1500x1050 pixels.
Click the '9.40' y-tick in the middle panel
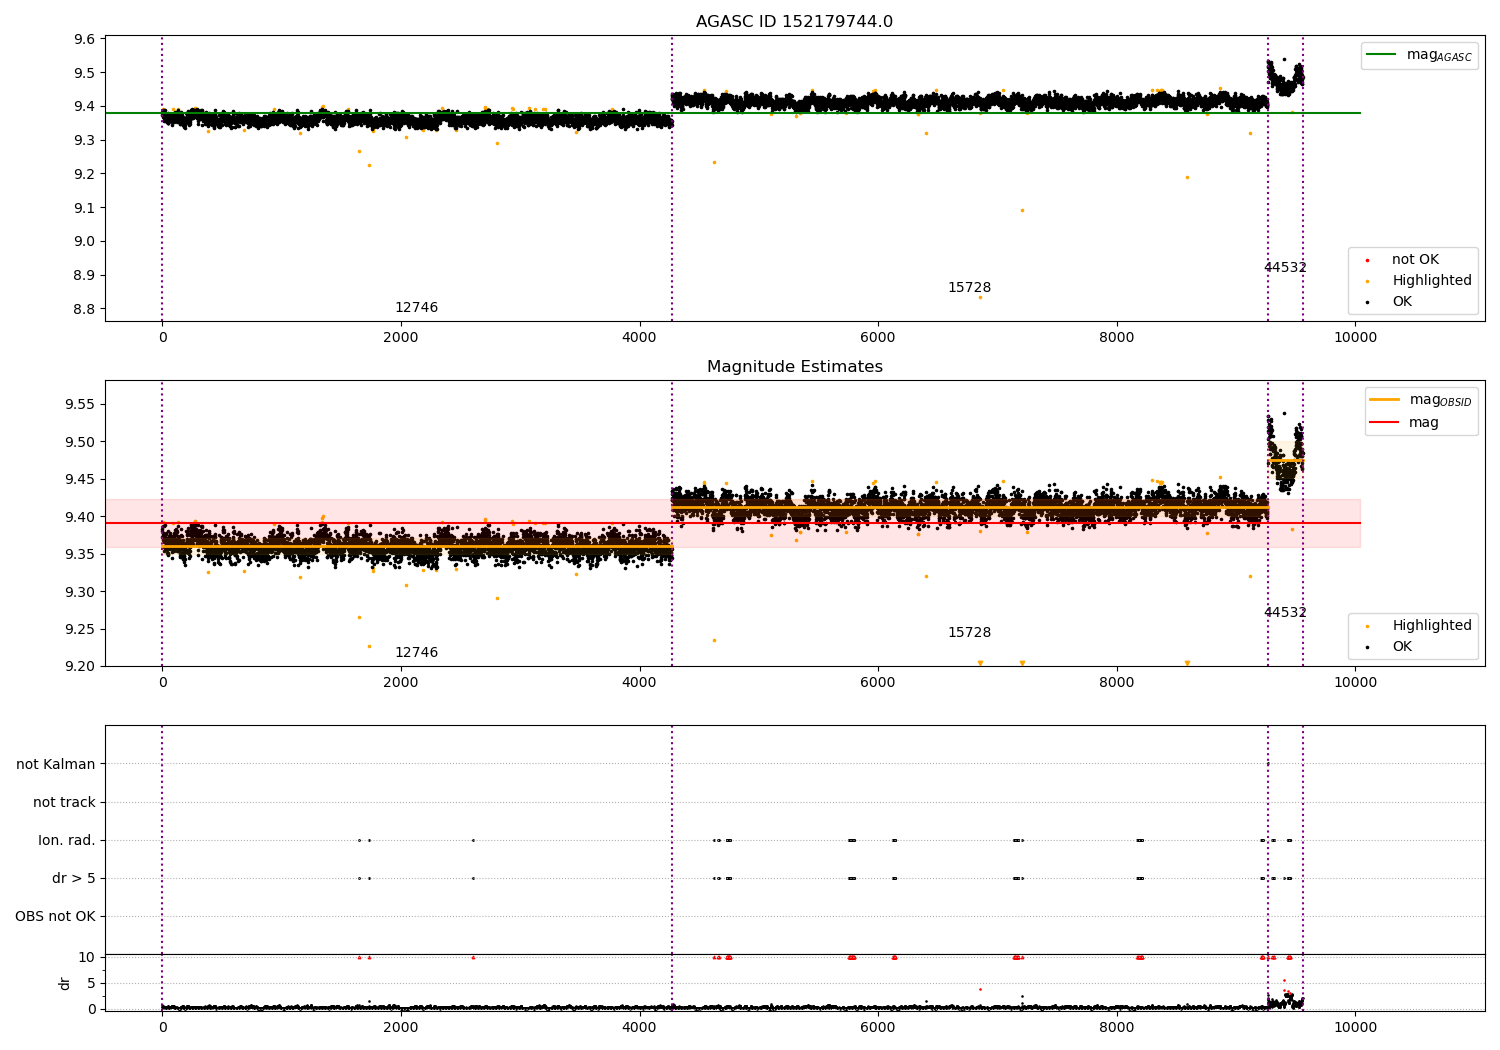click(81, 518)
